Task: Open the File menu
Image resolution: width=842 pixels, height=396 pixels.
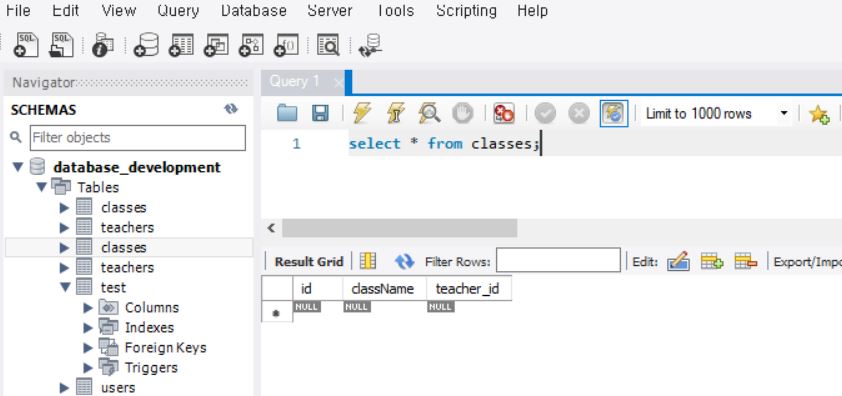Action: pyautogui.click(x=17, y=10)
